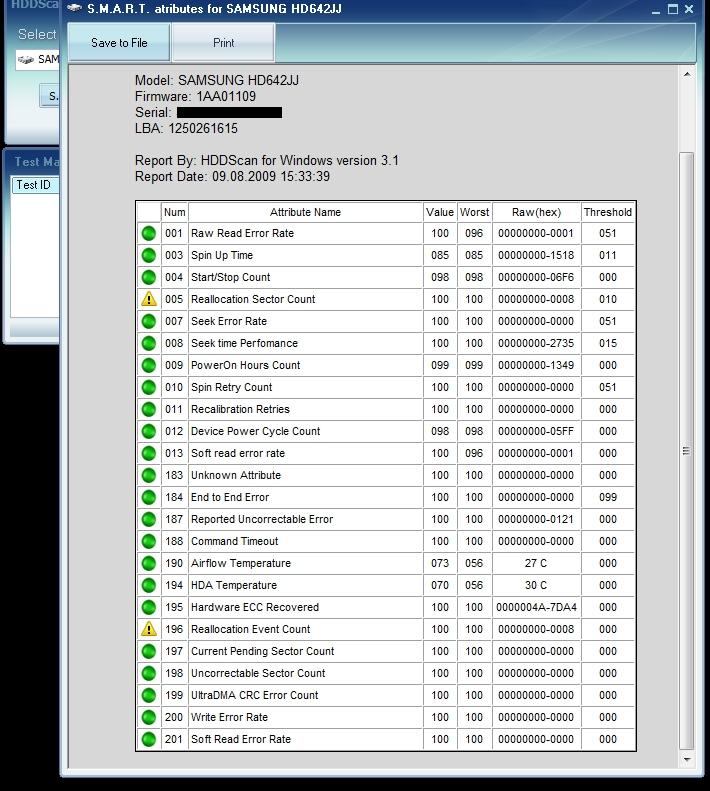This screenshot has width=710, height=791.
Task: Open drive select dropdown in HDDScan background window
Action: pyautogui.click(x=38, y=60)
